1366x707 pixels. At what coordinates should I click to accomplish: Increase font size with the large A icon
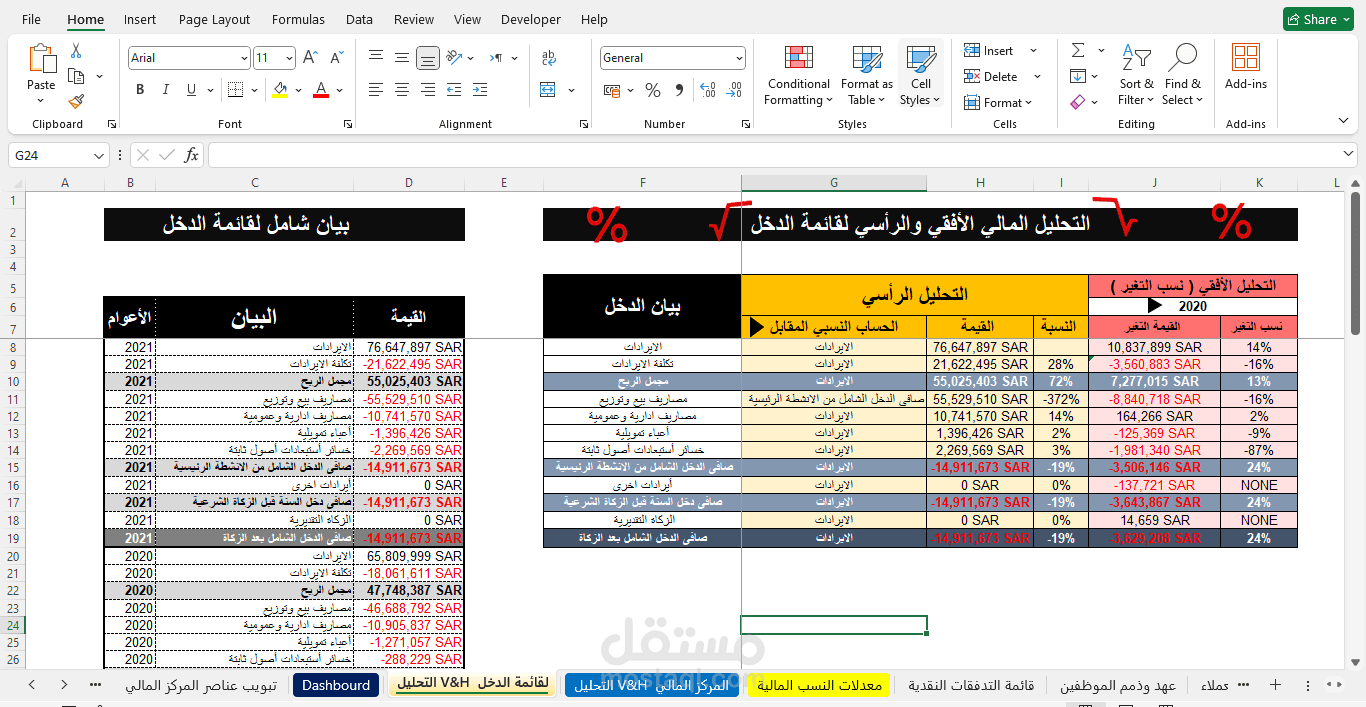tap(310, 58)
